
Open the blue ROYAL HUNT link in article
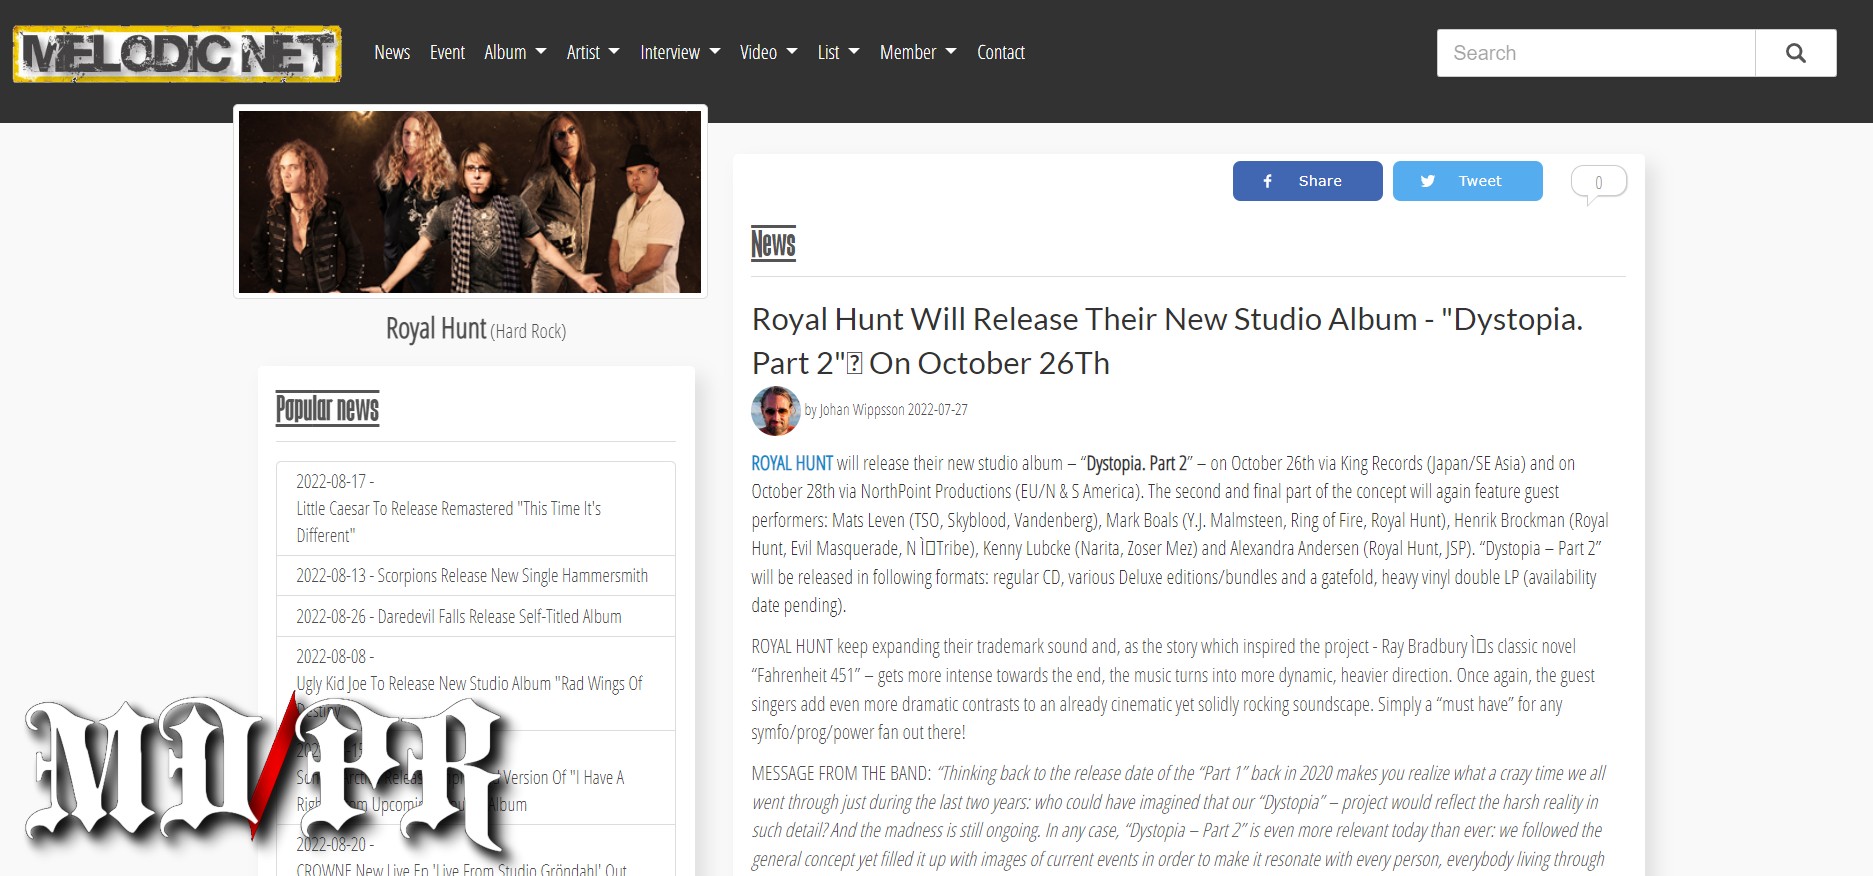792,463
